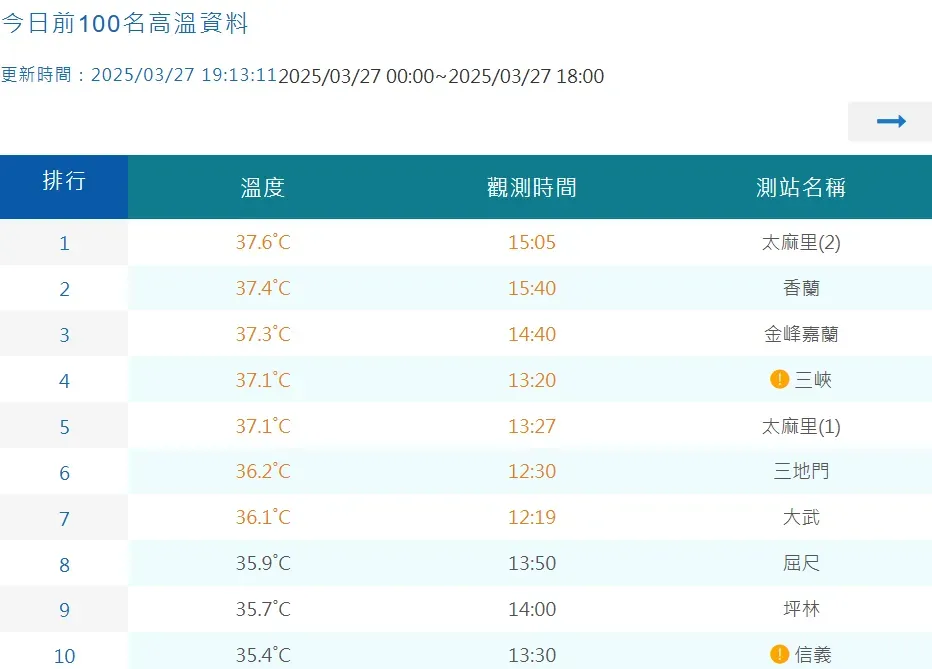The image size is (932, 669).
Task: Click temperature value 35.7°C
Action: click(263, 608)
